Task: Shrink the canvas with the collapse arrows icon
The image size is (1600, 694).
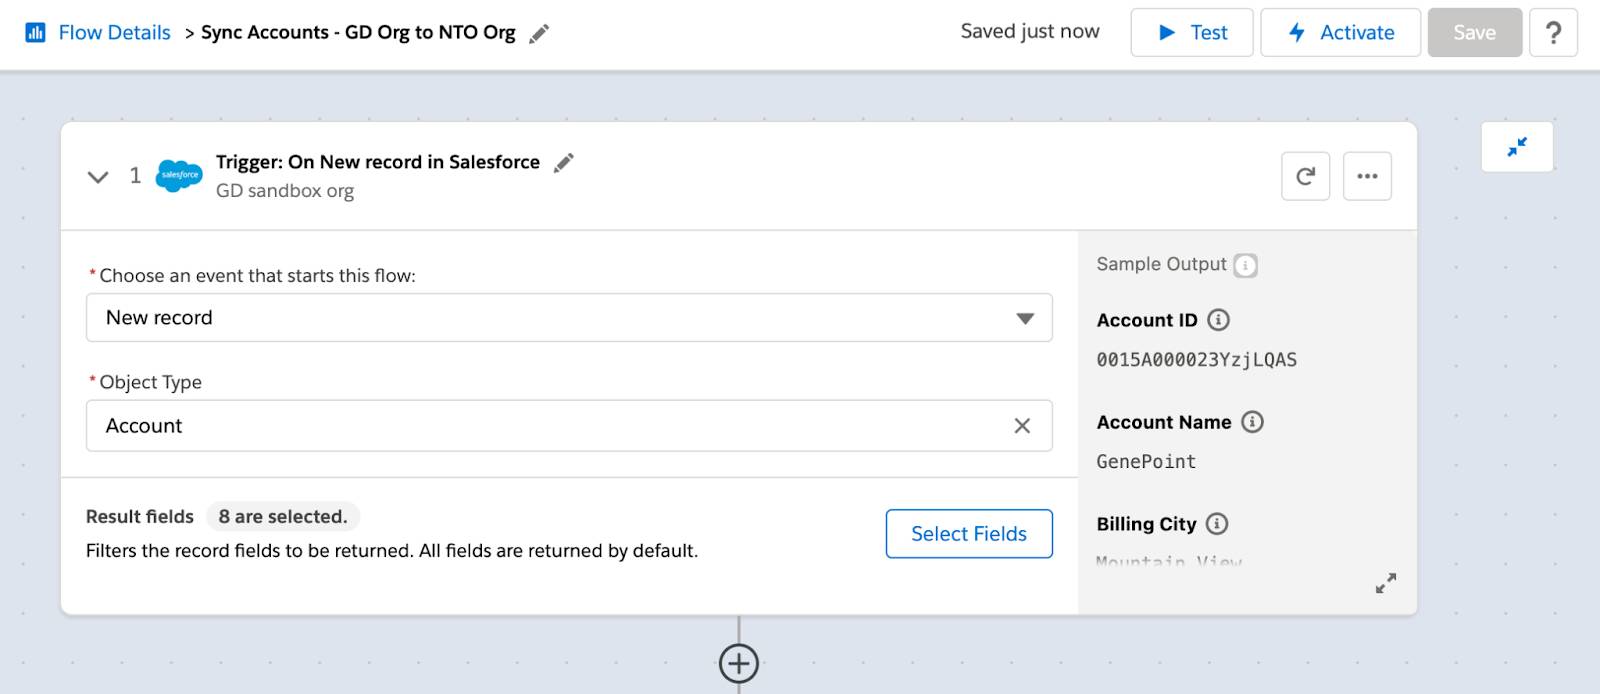Action: 1517,147
